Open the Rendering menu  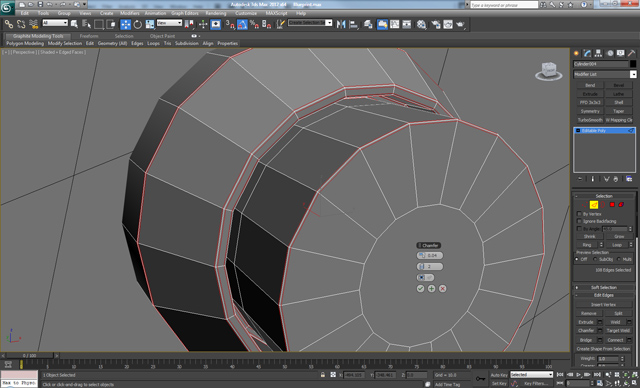click(x=216, y=13)
